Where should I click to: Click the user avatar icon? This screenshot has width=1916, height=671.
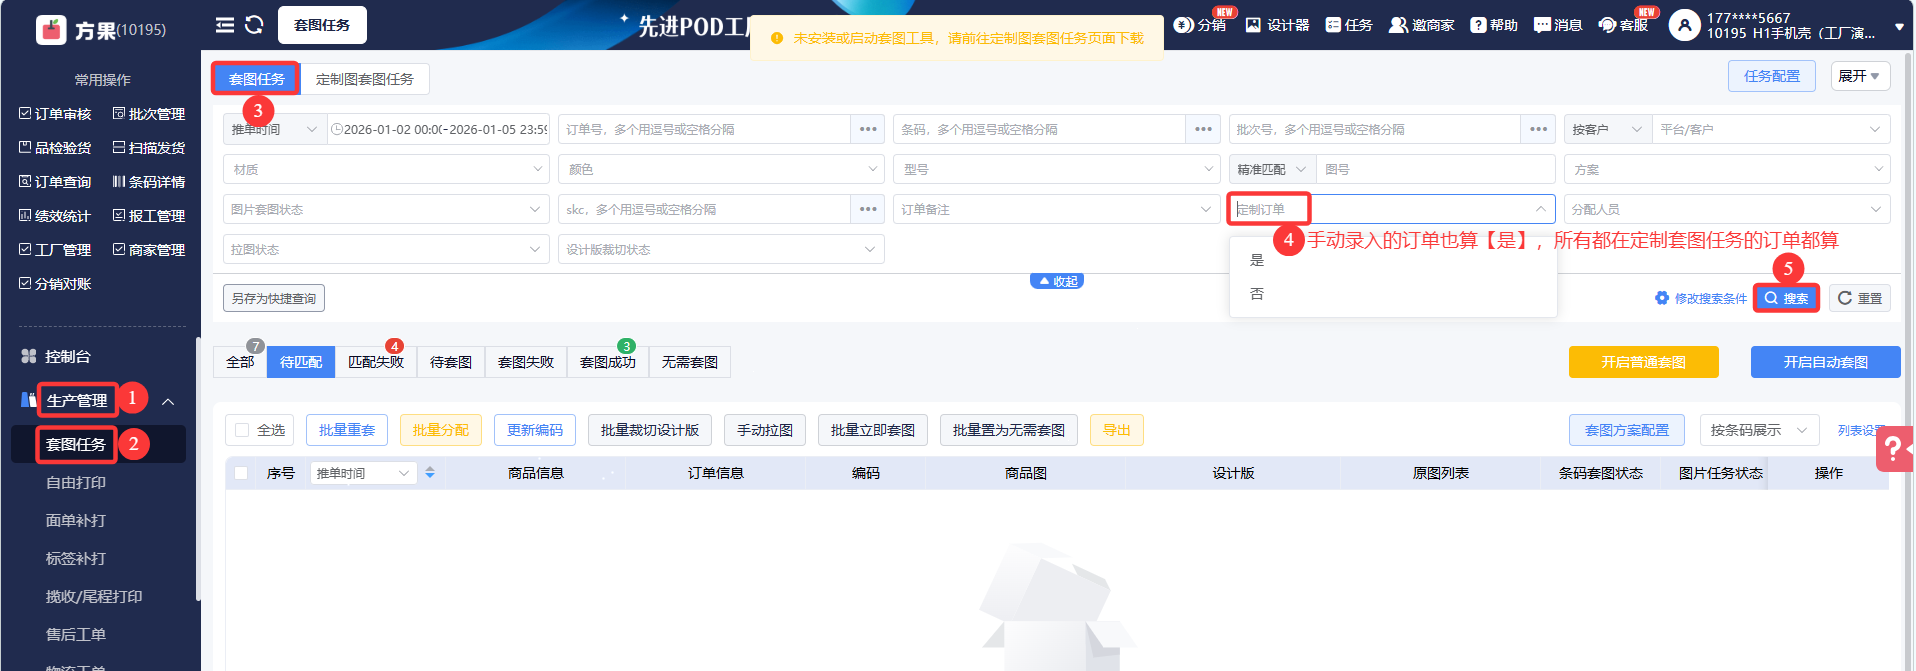pos(1684,25)
